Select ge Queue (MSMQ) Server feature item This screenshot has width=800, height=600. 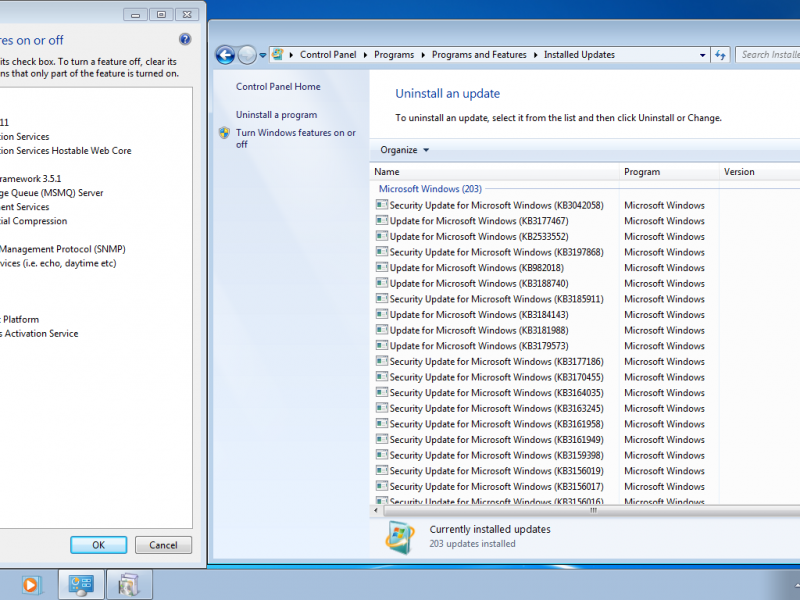52,193
